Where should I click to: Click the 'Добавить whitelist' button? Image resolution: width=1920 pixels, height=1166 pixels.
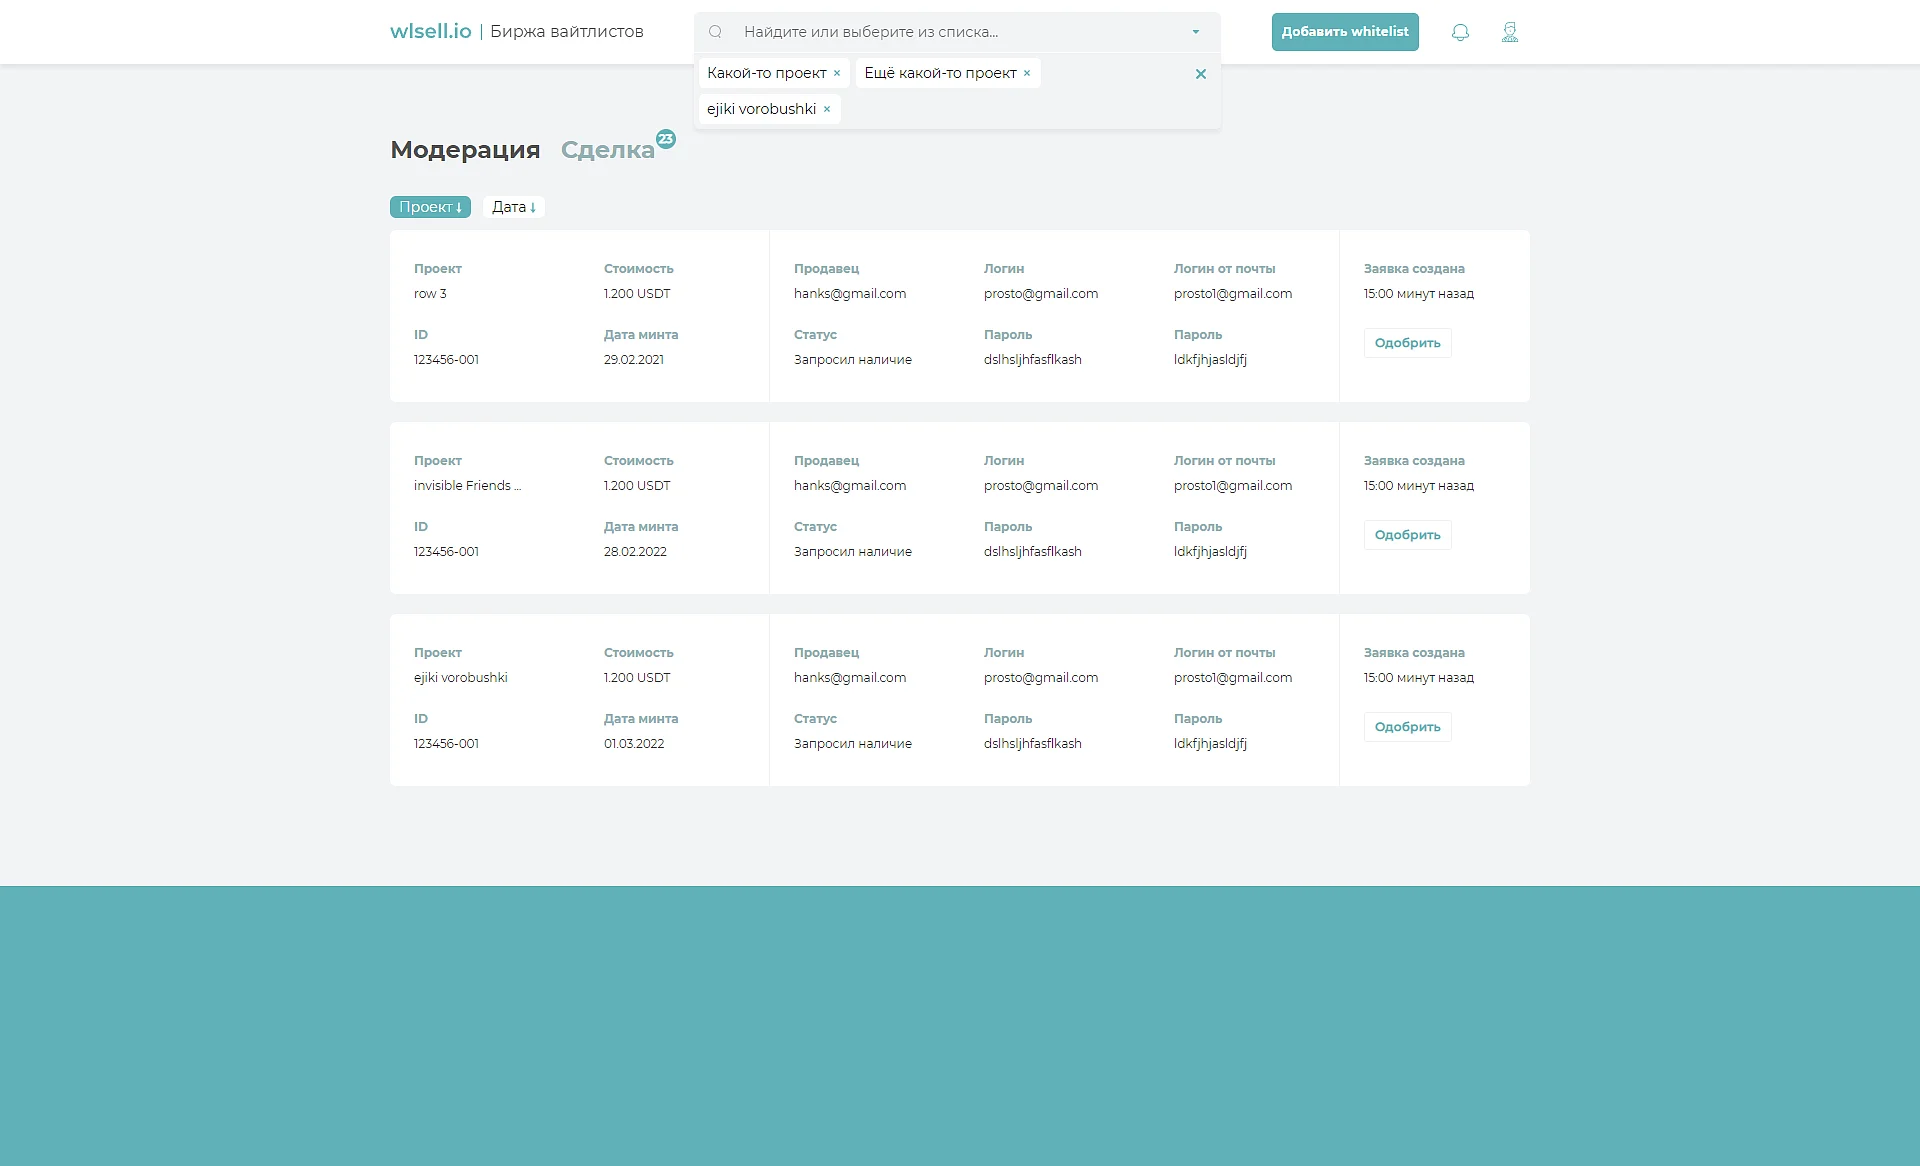pyautogui.click(x=1345, y=32)
